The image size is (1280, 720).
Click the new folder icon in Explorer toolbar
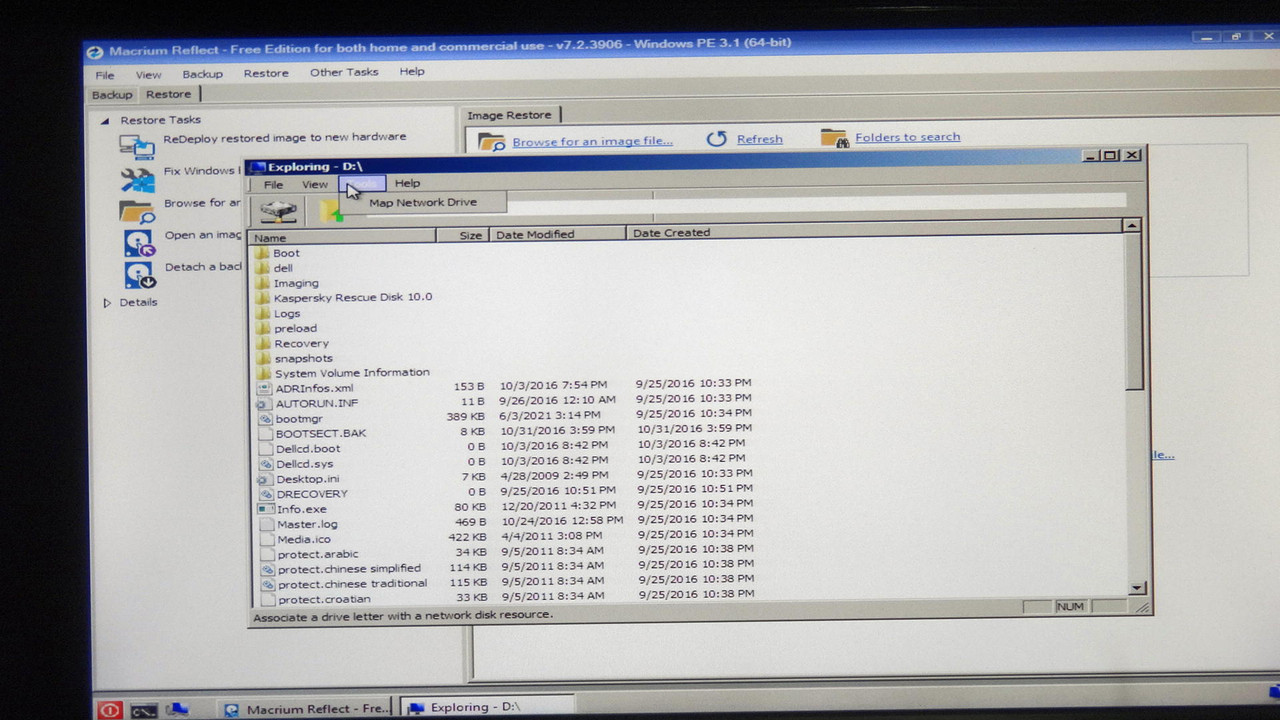[x=331, y=211]
